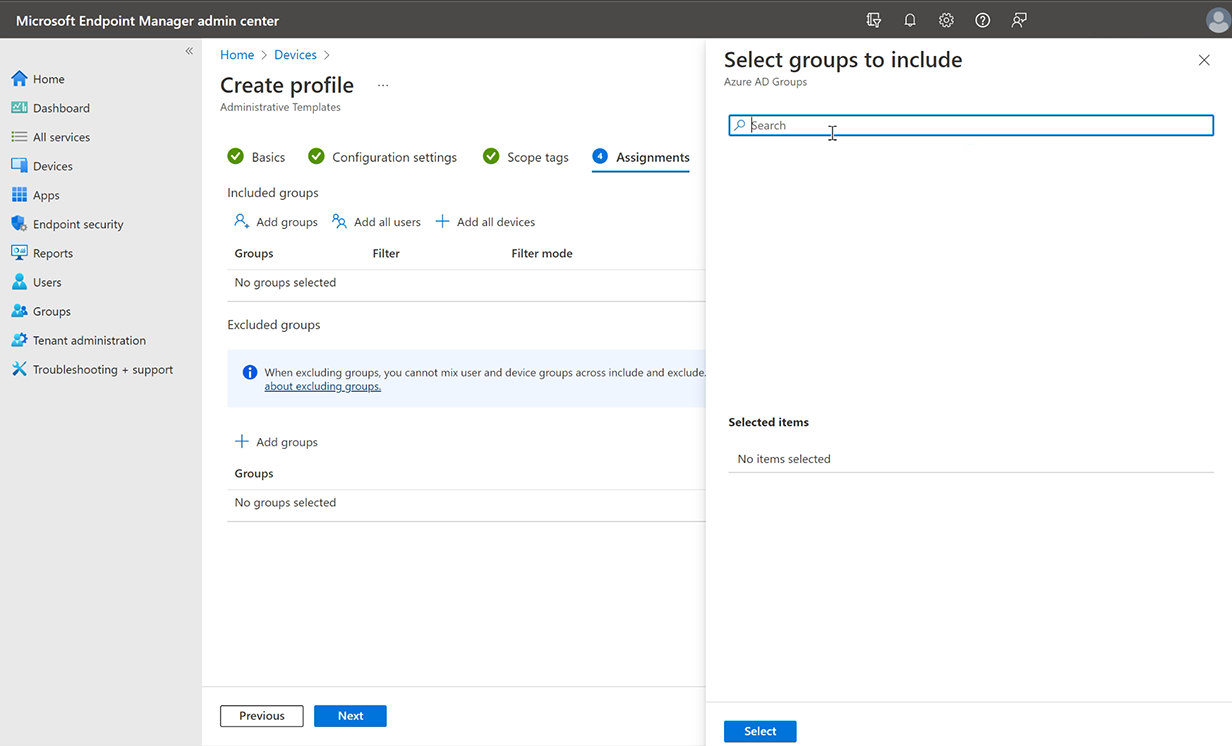Image resolution: width=1232 pixels, height=746 pixels.
Task: Open the help question mark icon
Action: (983, 20)
